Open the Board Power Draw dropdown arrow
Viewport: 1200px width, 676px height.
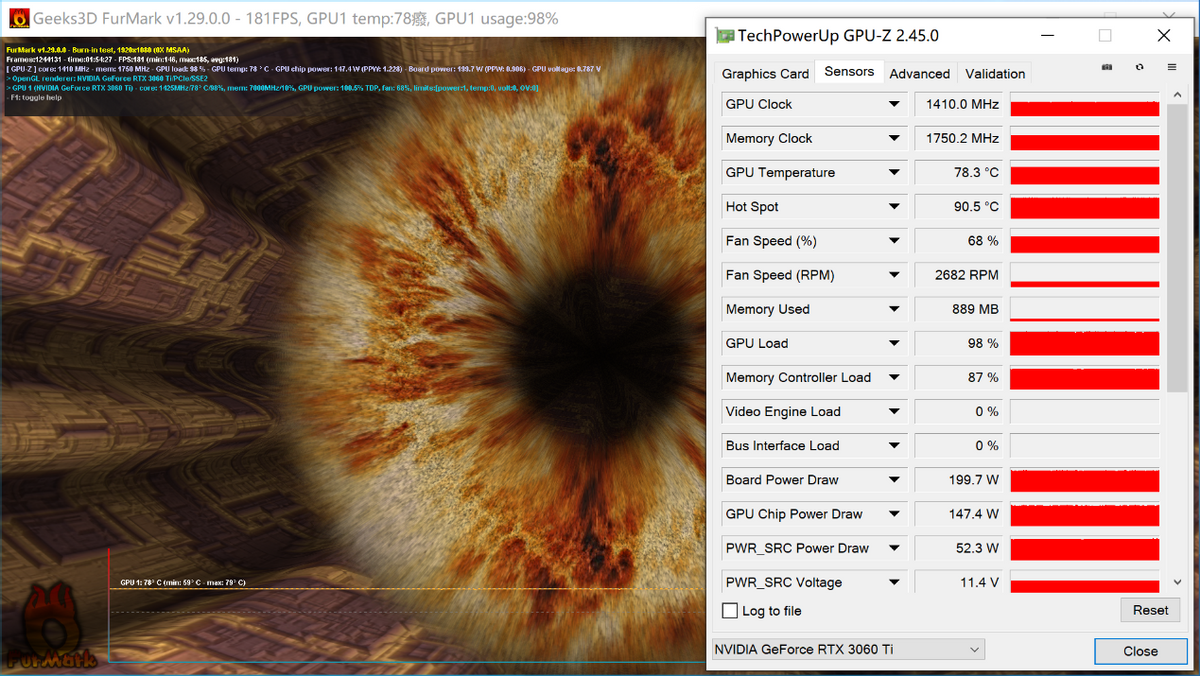tap(894, 480)
